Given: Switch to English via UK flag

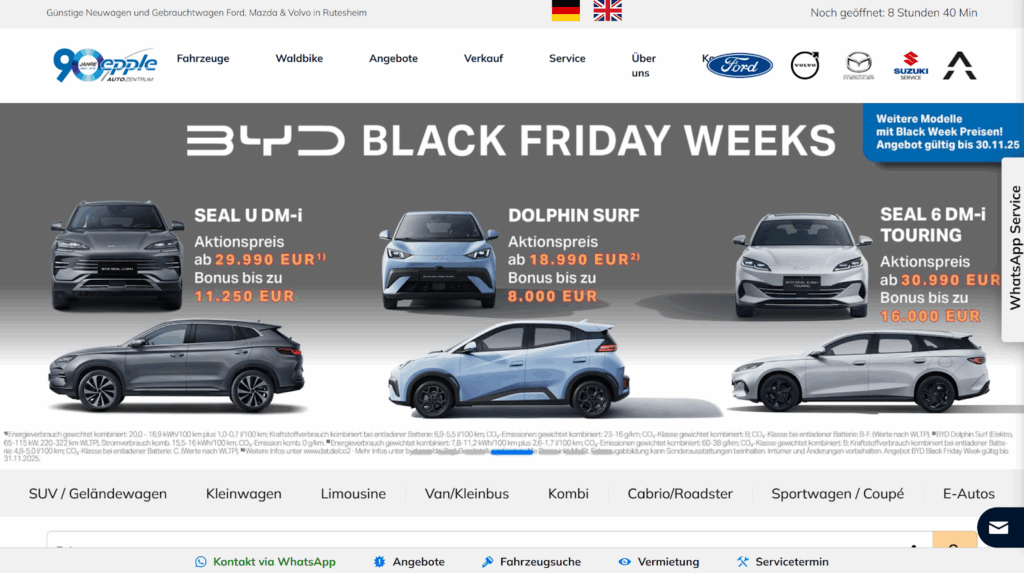Looking at the screenshot, I should pos(607,10).
